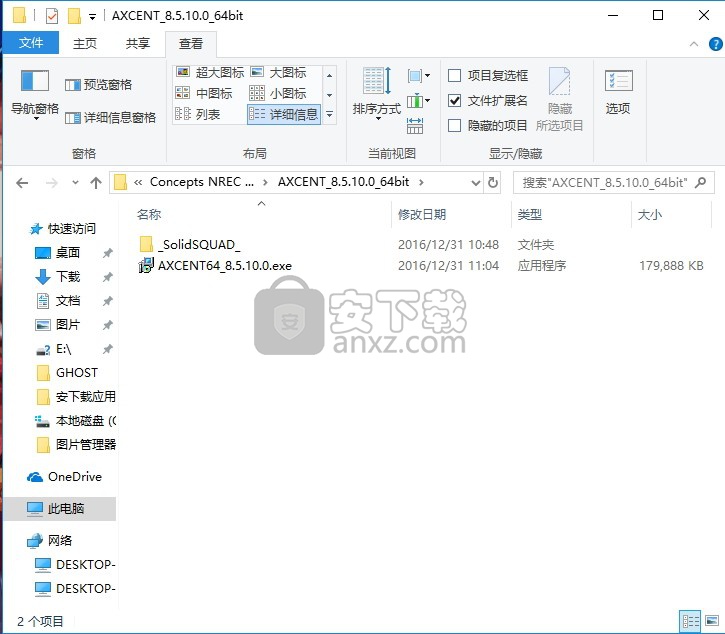This screenshot has width=725, height=634.
Task: Open the Group by dropdown icon
Action: pos(419,75)
